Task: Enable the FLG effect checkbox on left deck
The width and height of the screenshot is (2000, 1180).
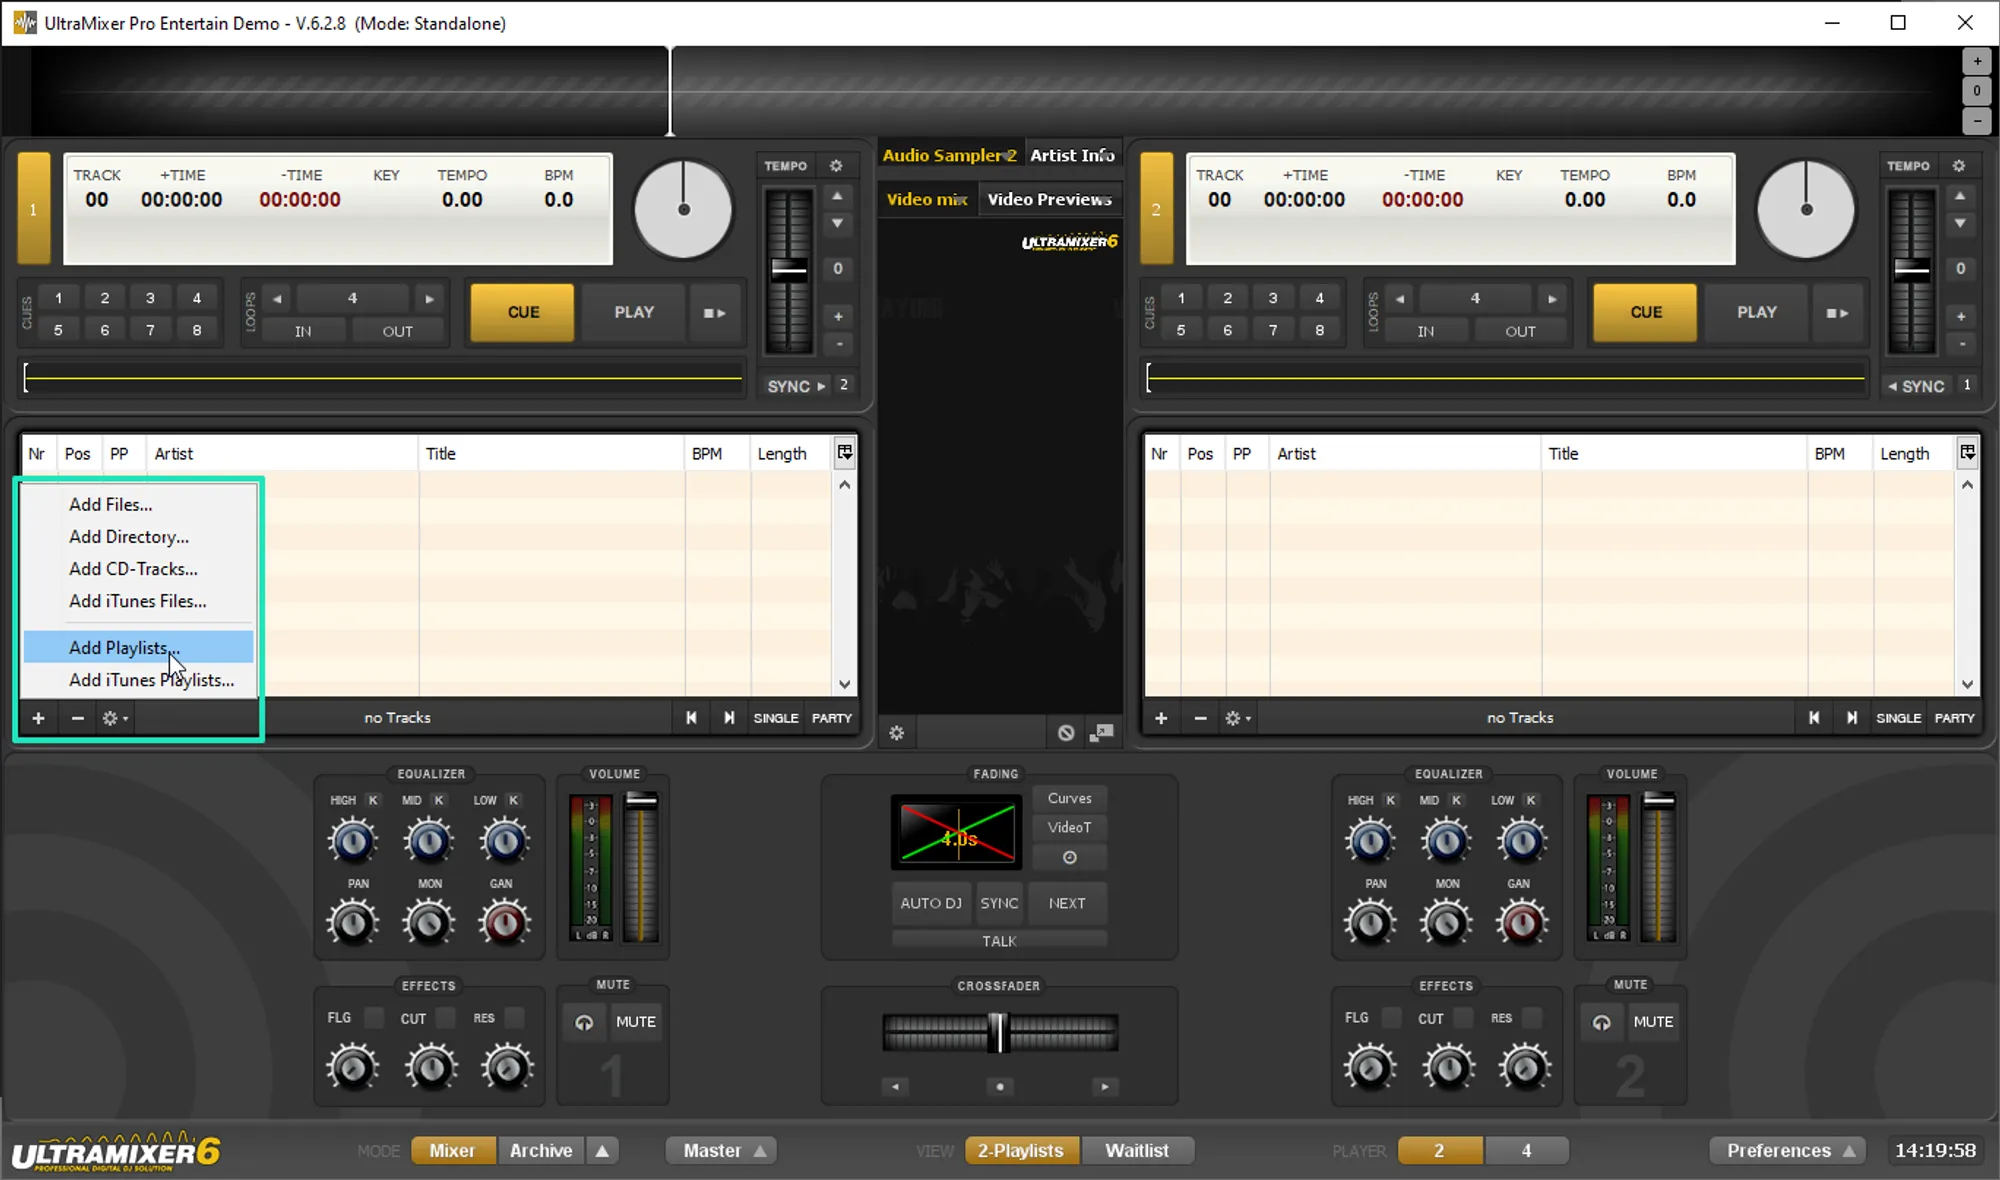Action: (x=374, y=1018)
